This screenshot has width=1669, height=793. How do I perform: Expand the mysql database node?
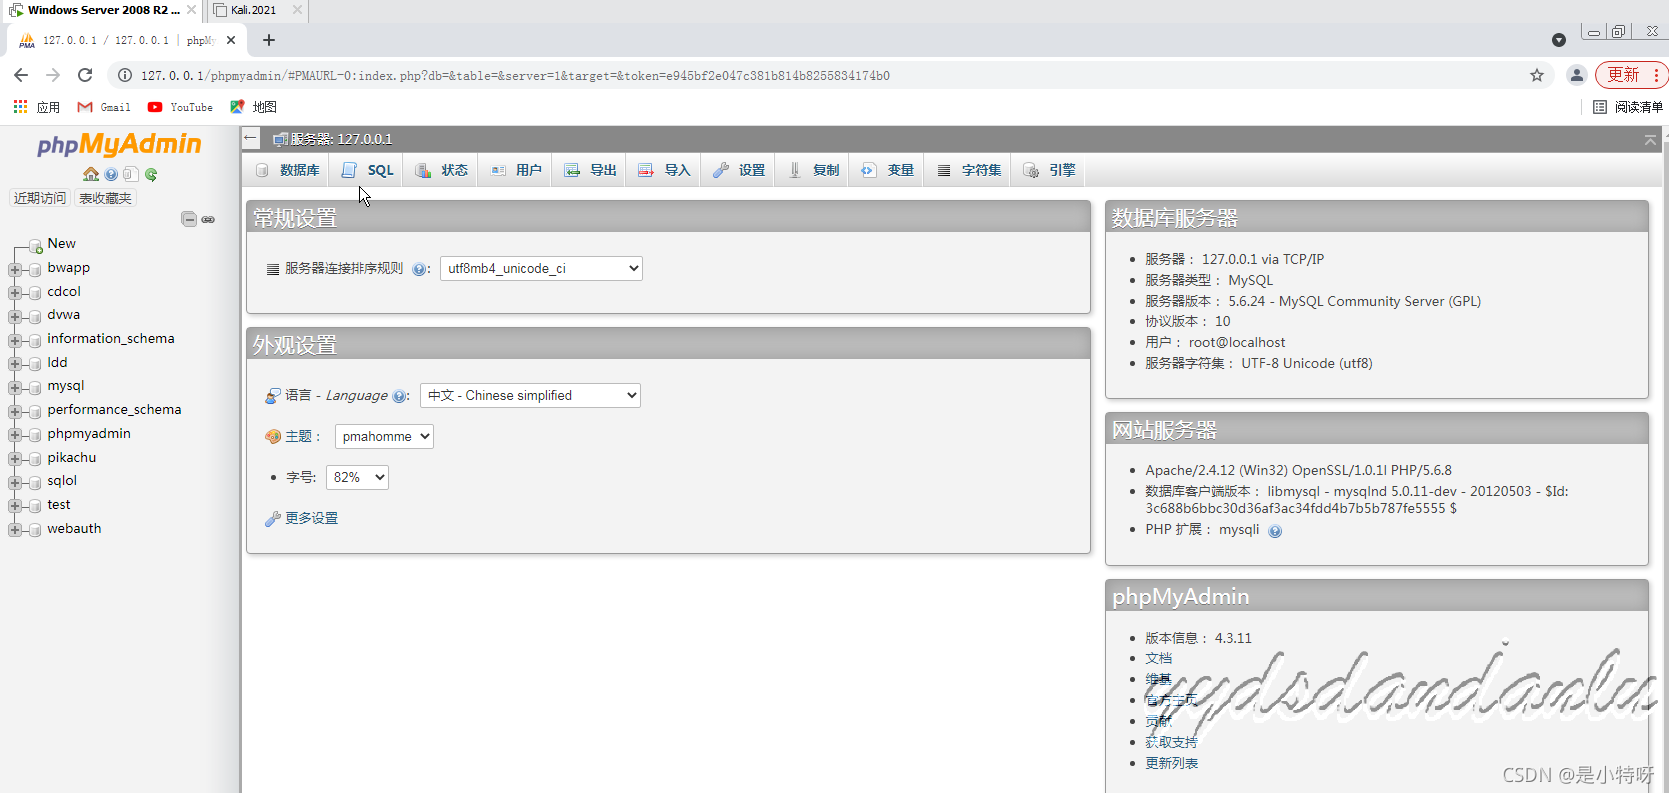(x=15, y=387)
